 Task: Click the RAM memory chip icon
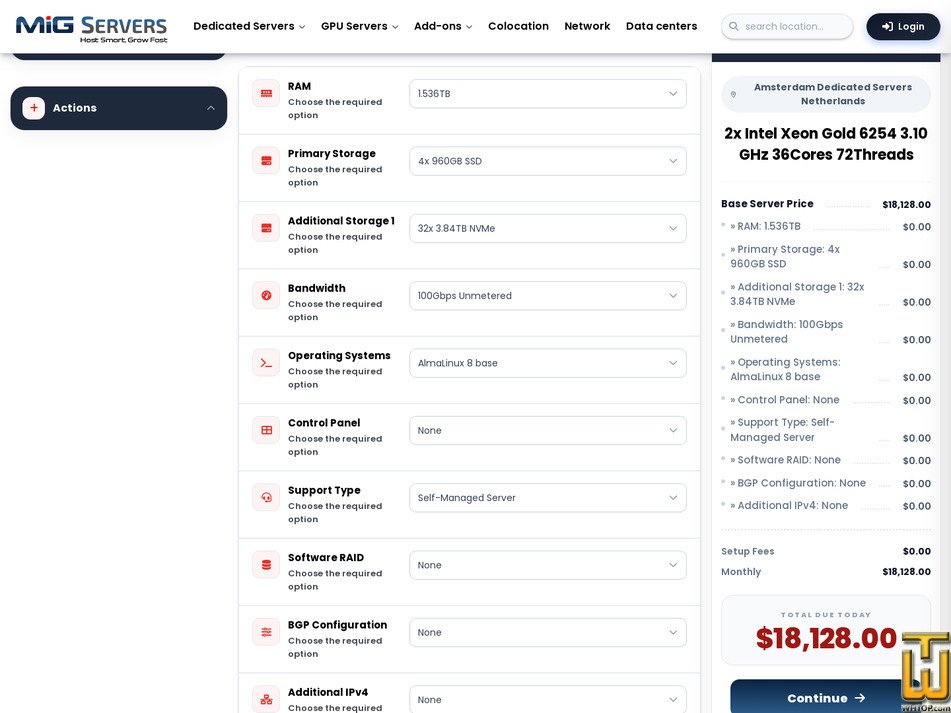tap(266, 93)
